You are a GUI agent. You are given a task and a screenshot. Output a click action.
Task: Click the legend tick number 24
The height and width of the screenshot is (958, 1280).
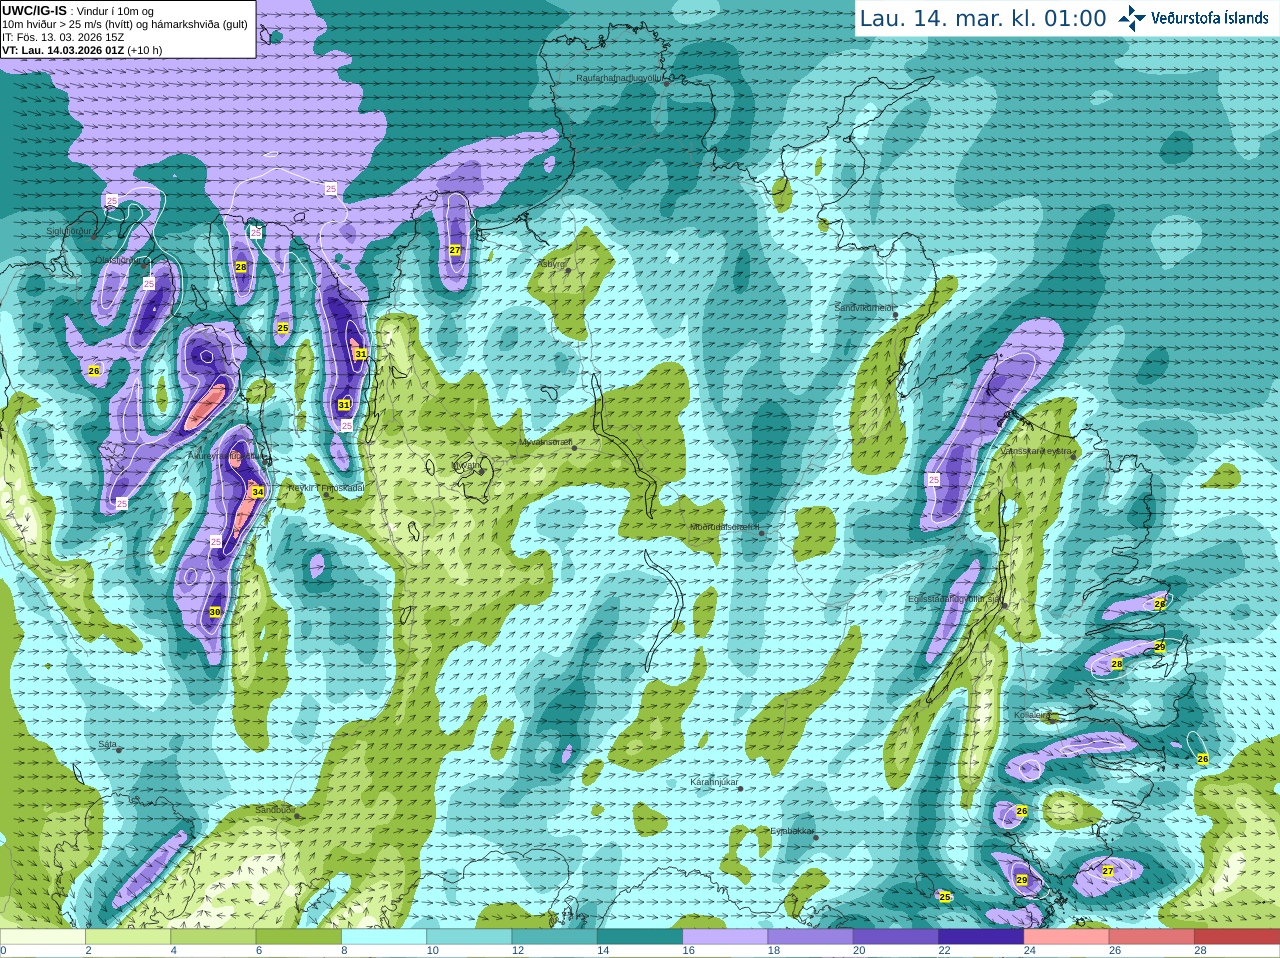click(1030, 951)
